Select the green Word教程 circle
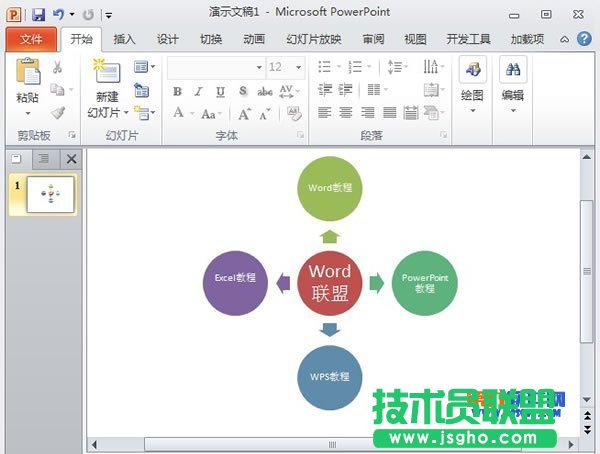The image size is (600, 454). pyautogui.click(x=330, y=188)
